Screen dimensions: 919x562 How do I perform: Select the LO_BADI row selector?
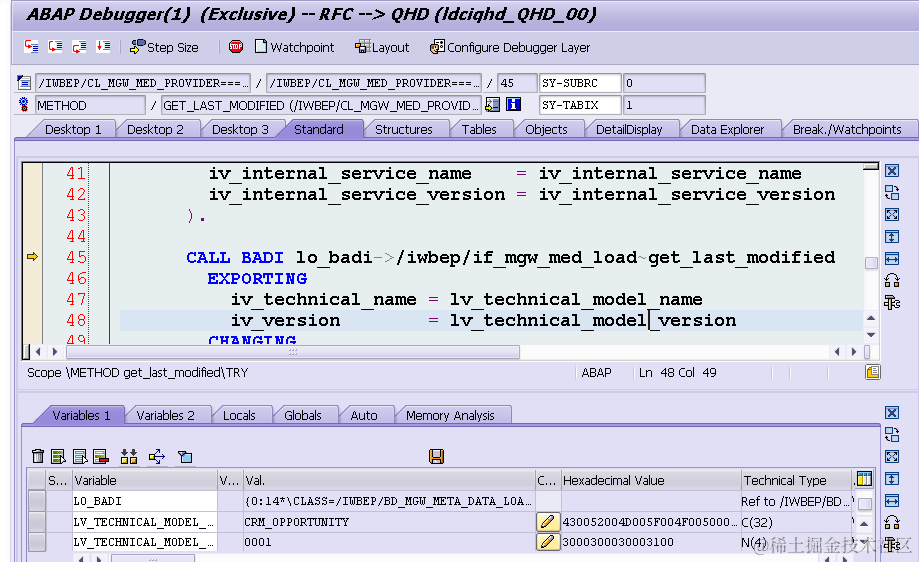click(x=37, y=501)
